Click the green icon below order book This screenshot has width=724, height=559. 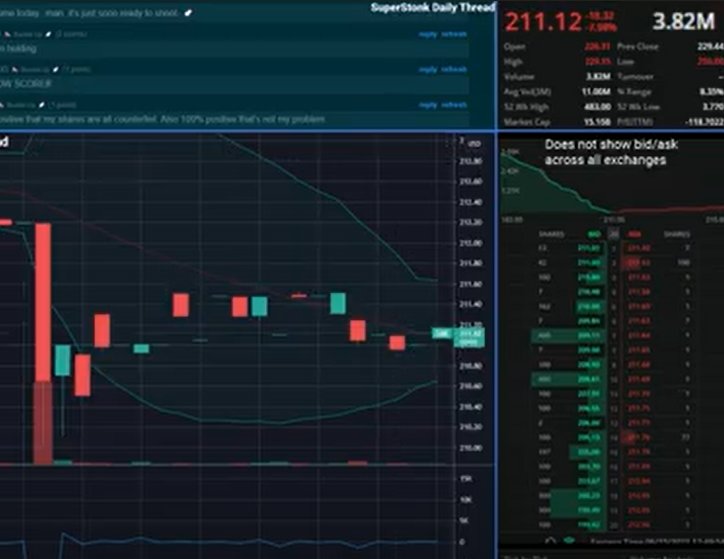569,540
